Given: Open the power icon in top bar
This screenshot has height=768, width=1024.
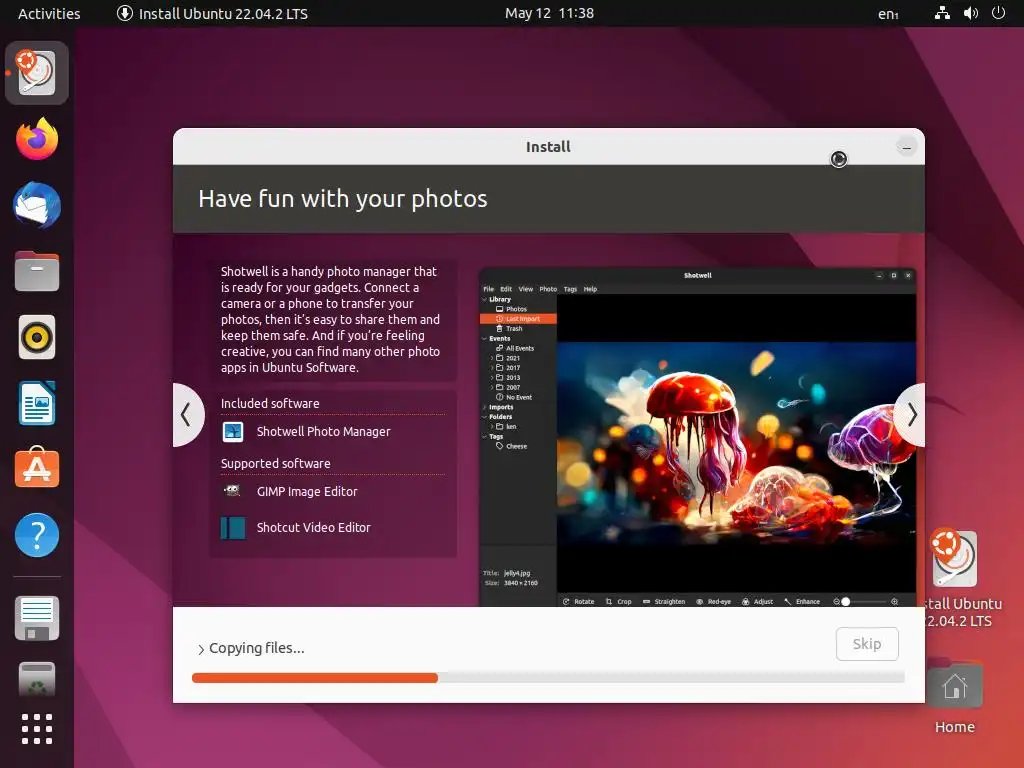Looking at the screenshot, I should [998, 13].
